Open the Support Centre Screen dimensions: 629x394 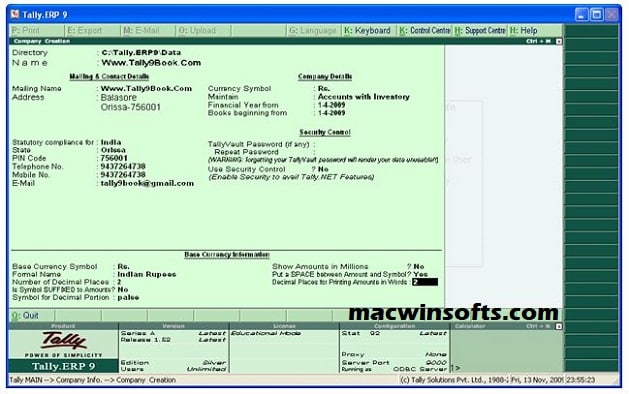coord(480,30)
